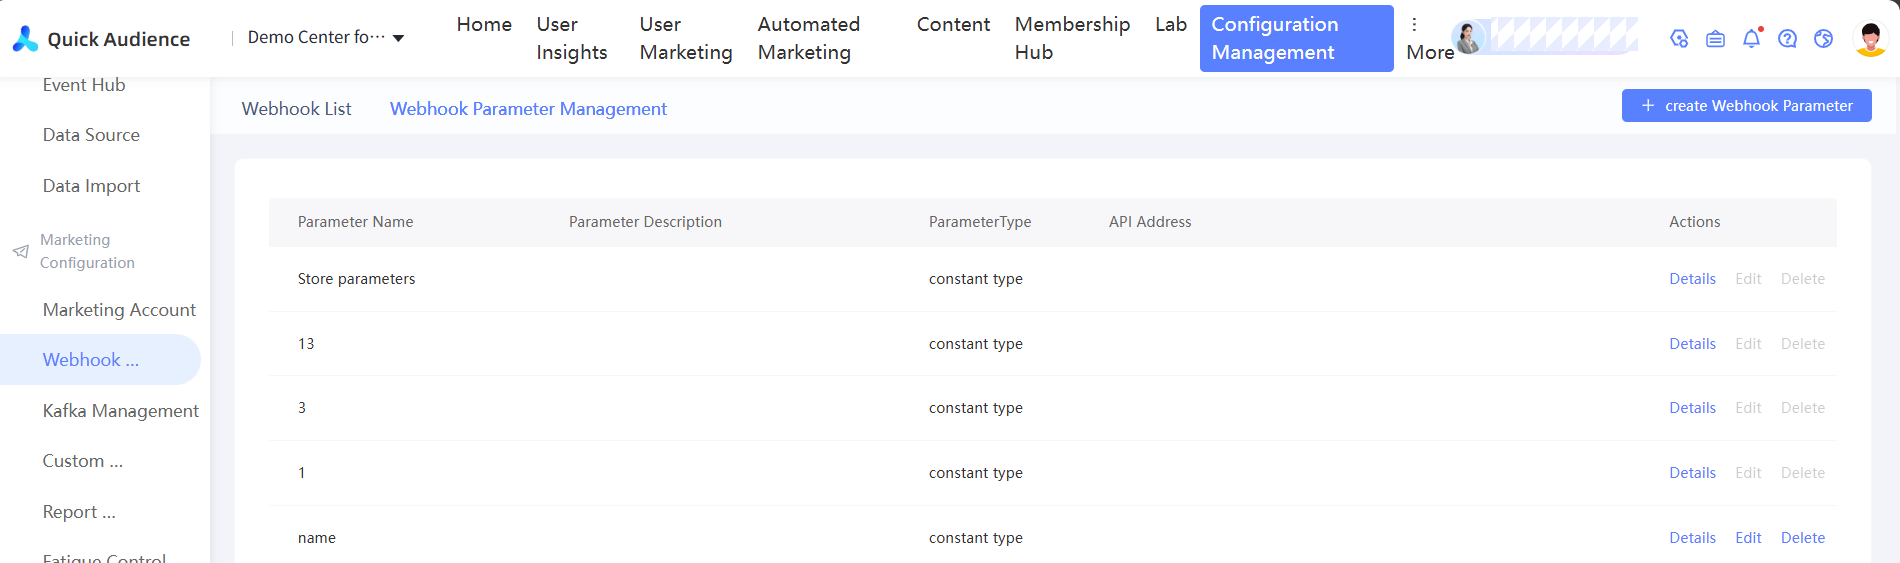The image size is (1900, 563).
Task: Collapse the Marketing Configuration sidebar group
Action: 87,251
